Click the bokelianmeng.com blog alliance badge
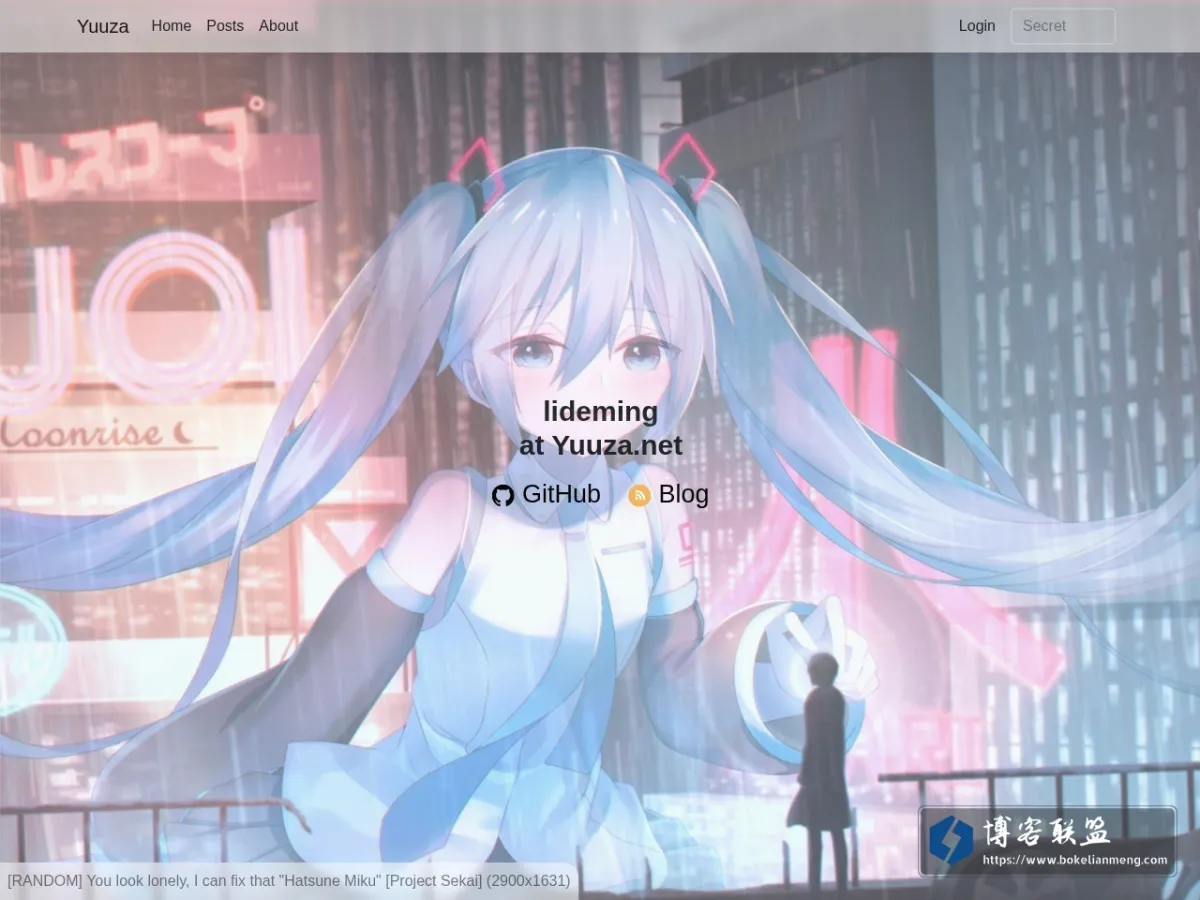This screenshot has height=900, width=1200. click(1047, 842)
